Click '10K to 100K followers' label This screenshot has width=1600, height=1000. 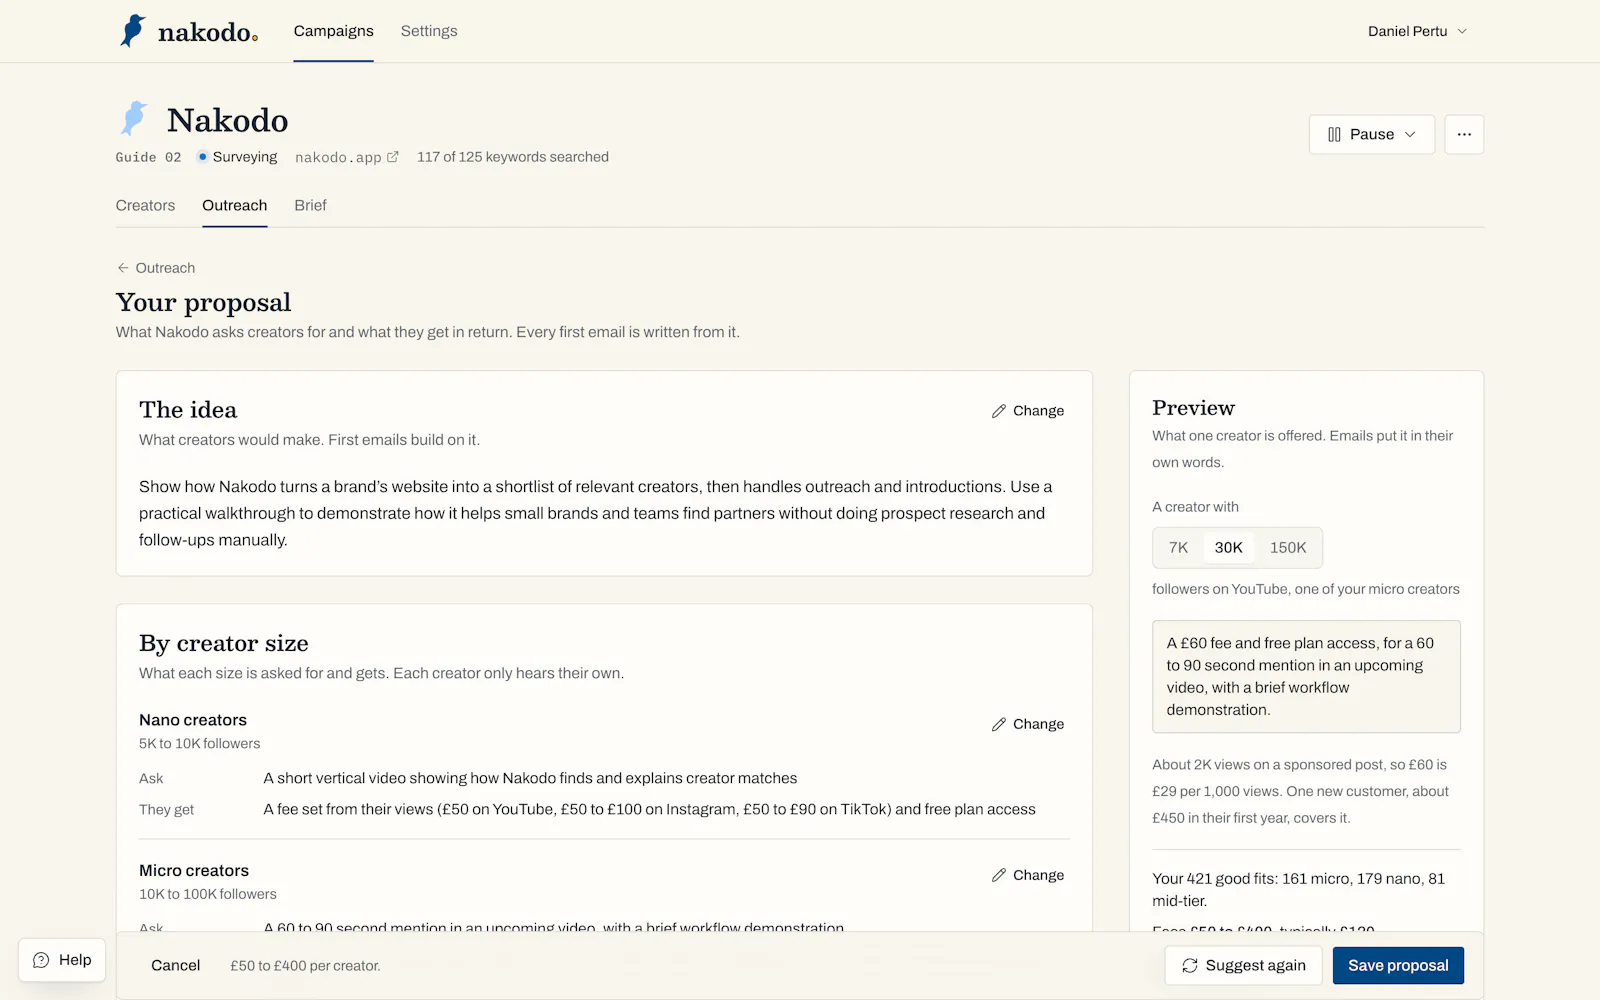208,894
